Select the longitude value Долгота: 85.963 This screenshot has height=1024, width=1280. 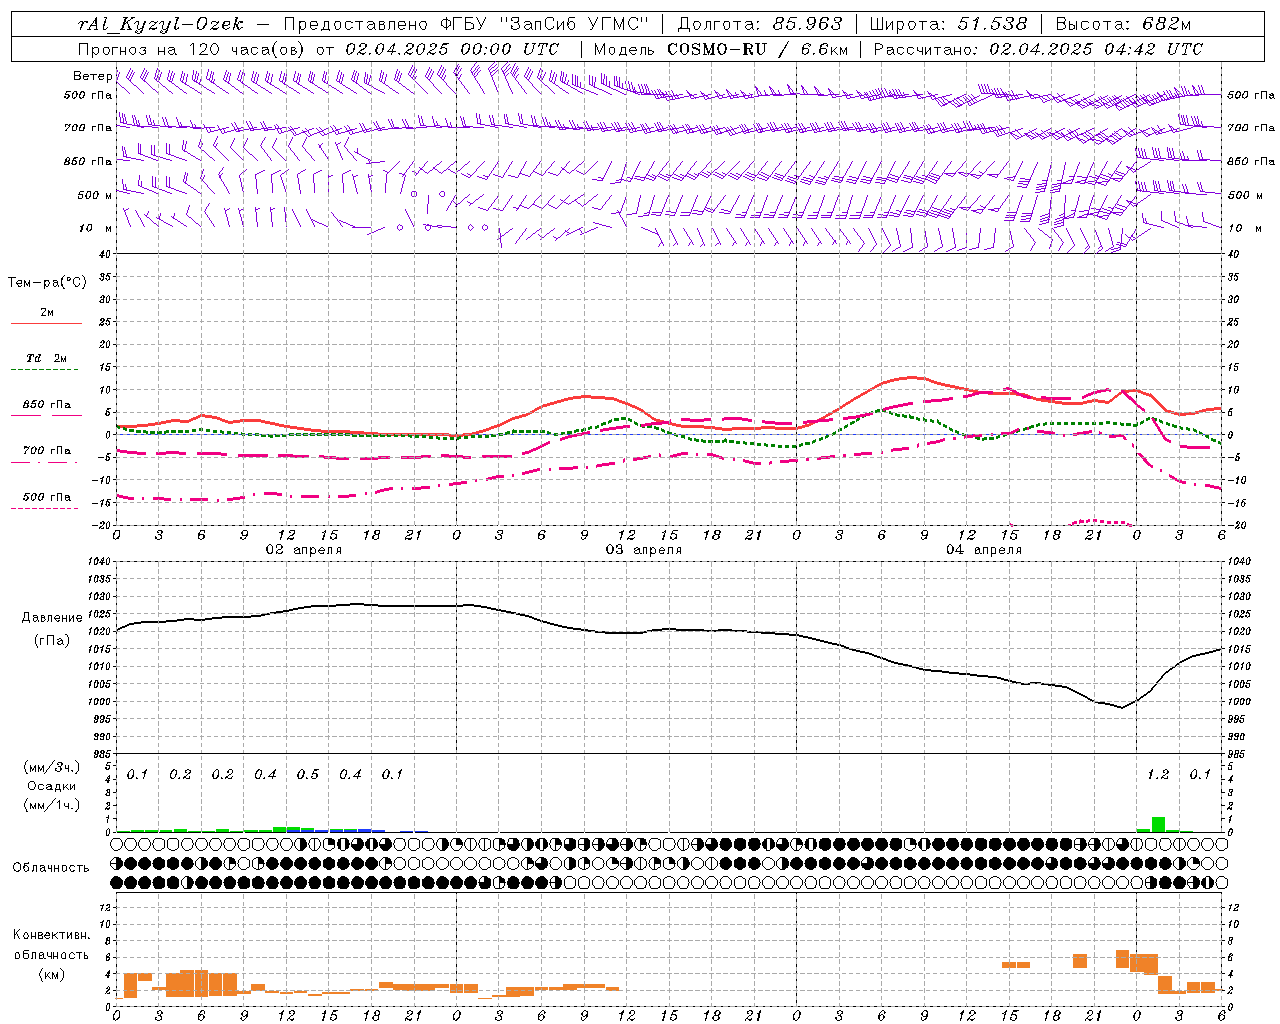pyautogui.click(x=760, y=24)
